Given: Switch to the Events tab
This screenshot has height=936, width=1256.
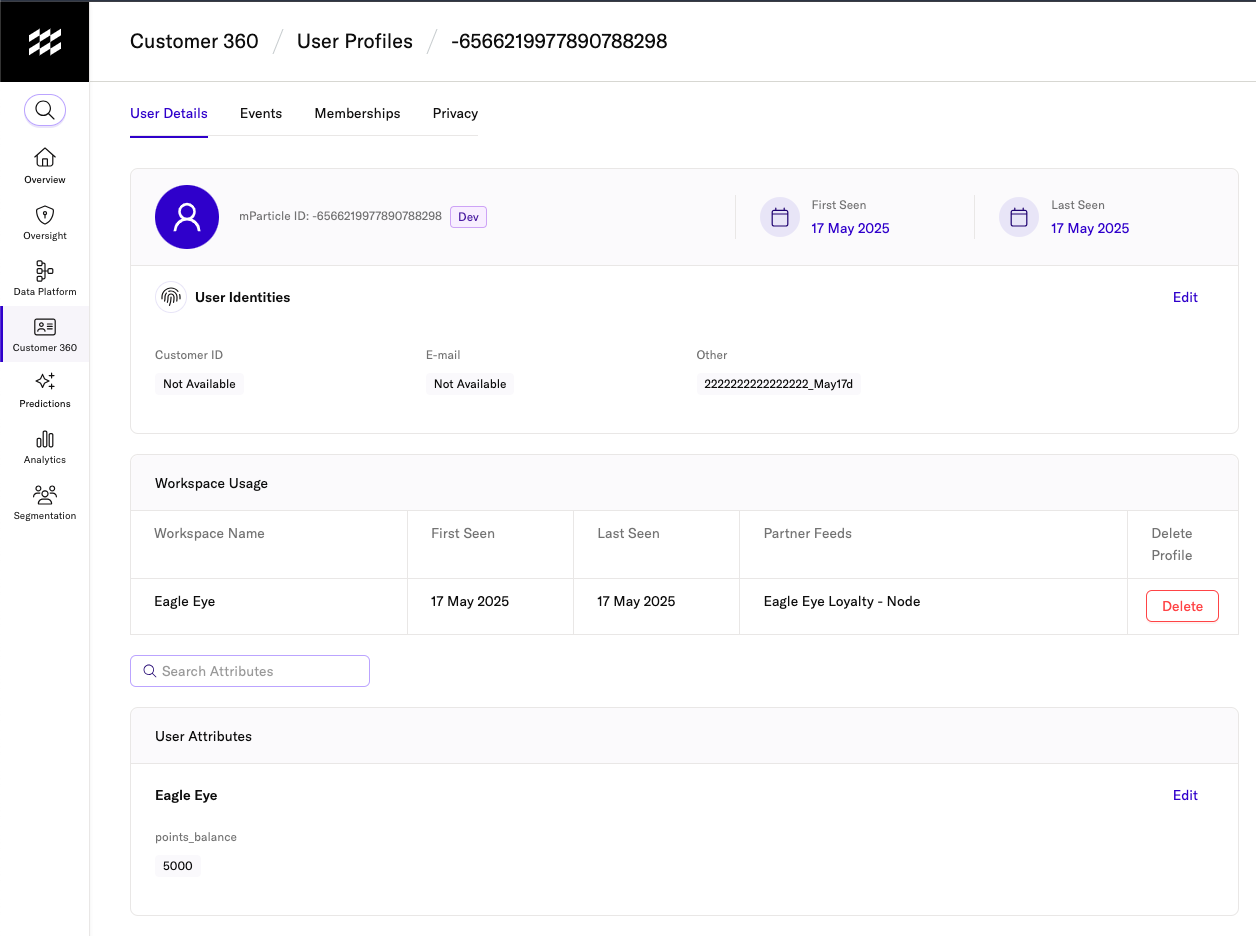Looking at the screenshot, I should pyautogui.click(x=261, y=113).
